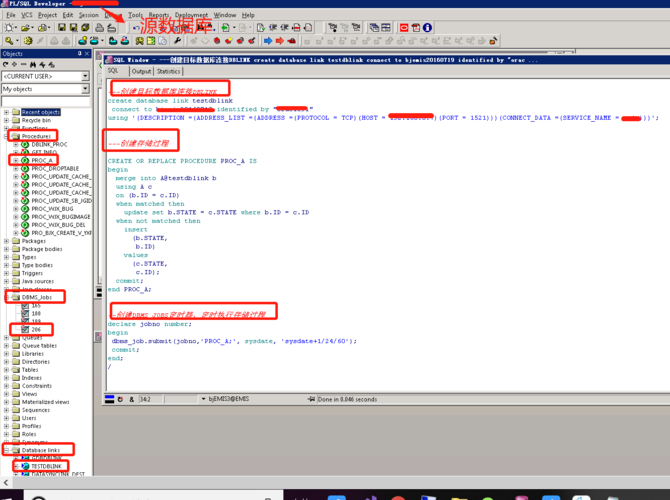
Task: Open the My objects filter dropdown
Action: coord(85,89)
